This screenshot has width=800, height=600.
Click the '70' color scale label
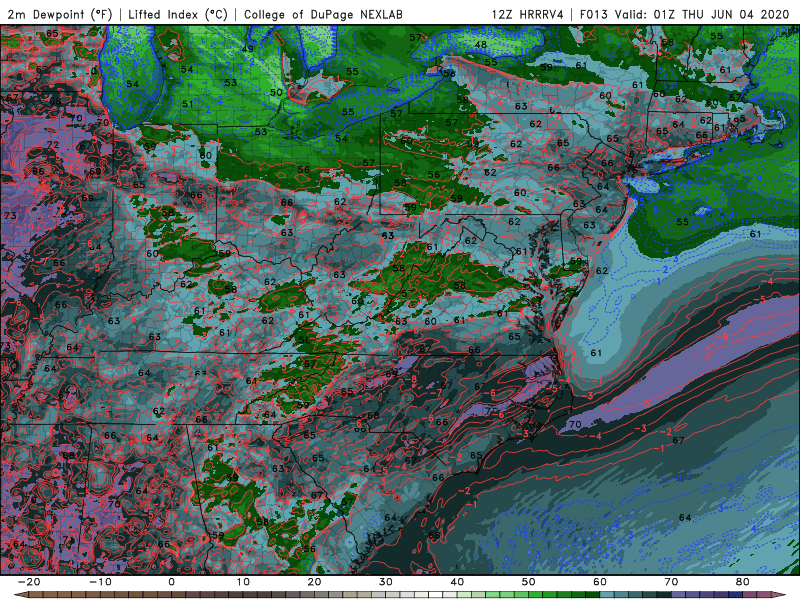(x=671, y=582)
